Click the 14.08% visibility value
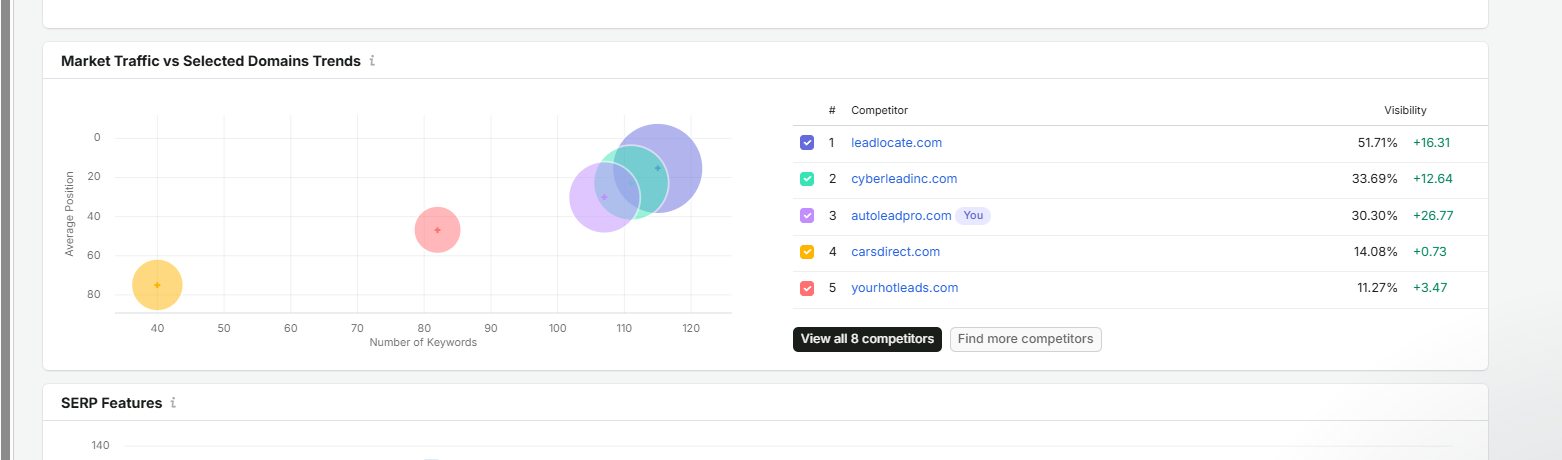 tap(1375, 252)
